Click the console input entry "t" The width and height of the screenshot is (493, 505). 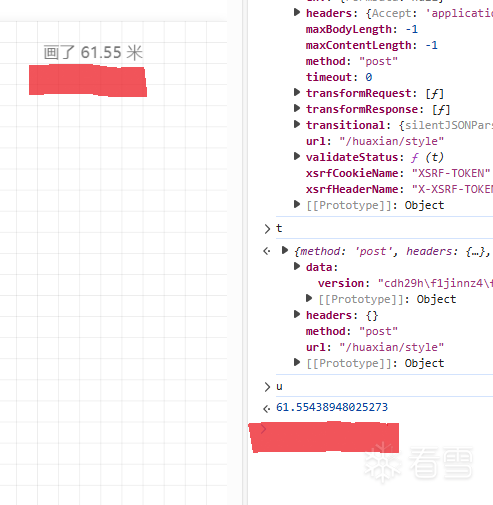coord(279,229)
